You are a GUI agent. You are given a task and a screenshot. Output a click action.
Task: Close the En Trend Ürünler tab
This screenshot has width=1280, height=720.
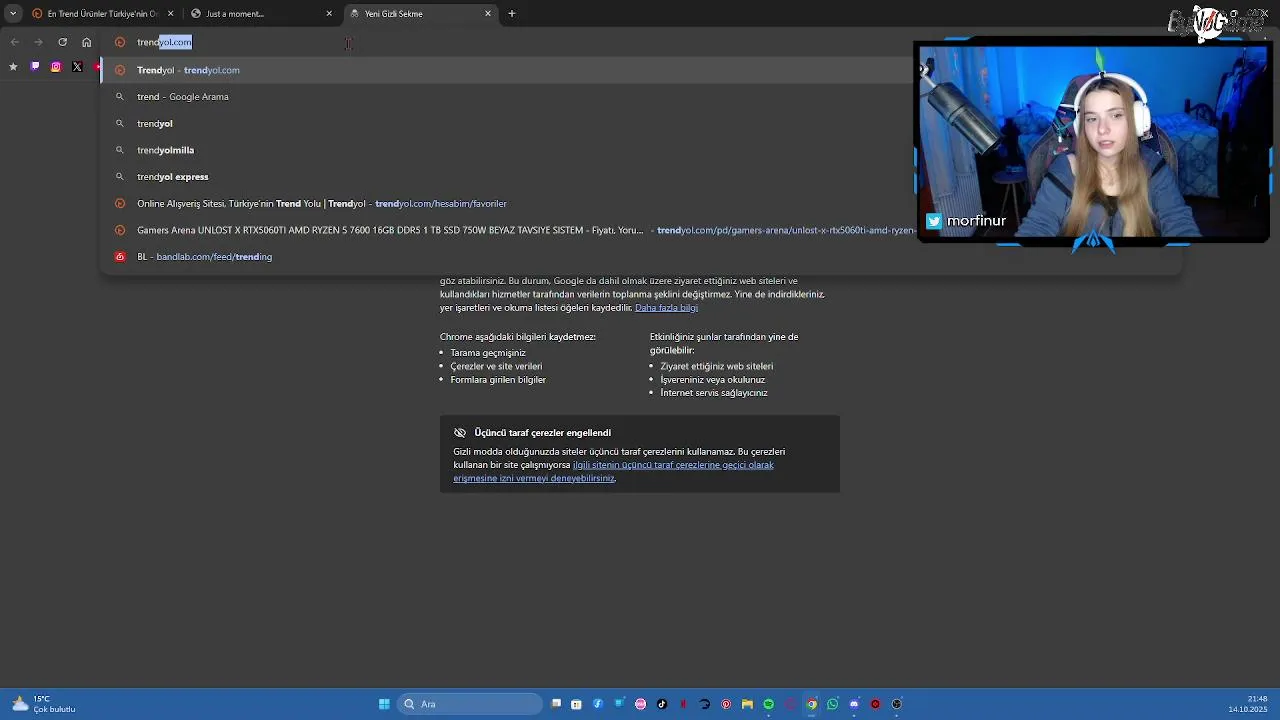(x=171, y=14)
